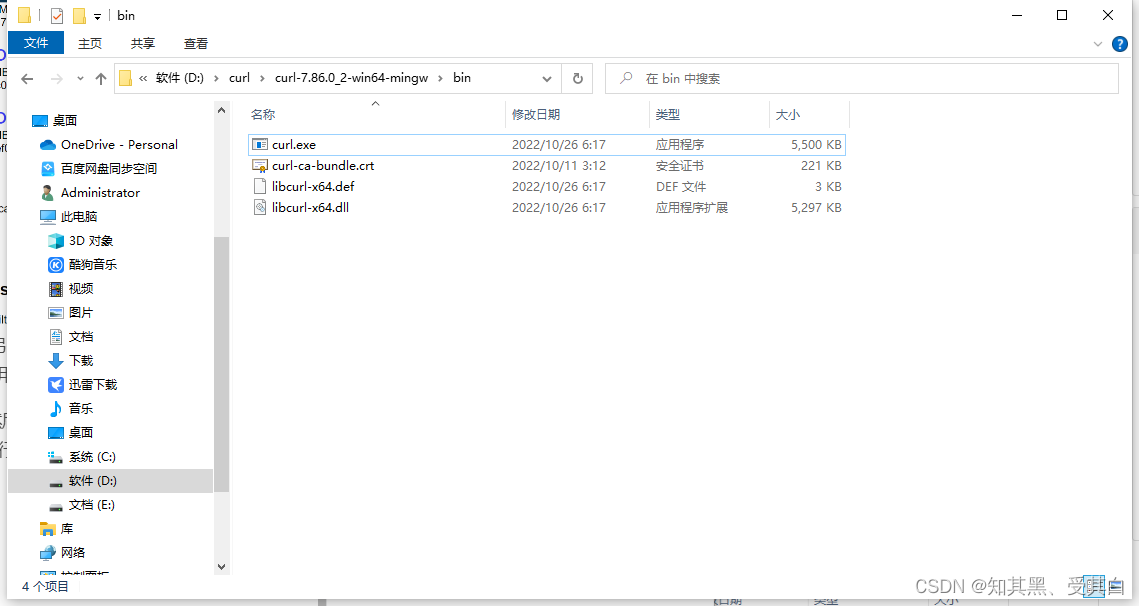Open the libcurl-x64.def file
Viewport: 1139px width, 606px height.
coord(315,186)
